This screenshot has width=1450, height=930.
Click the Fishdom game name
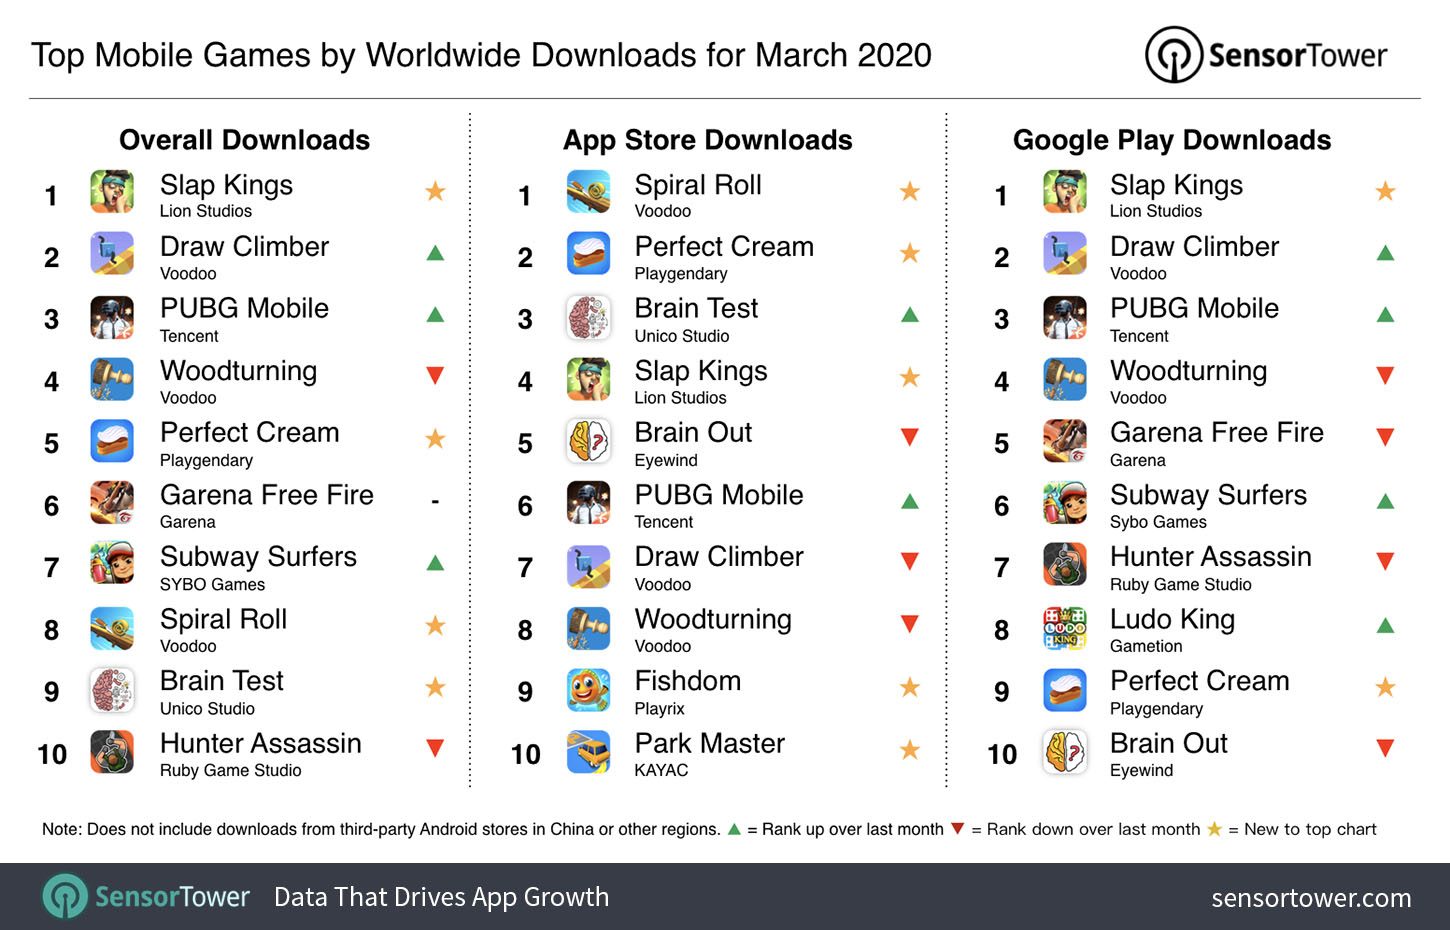pyautogui.click(x=688, y=681)
